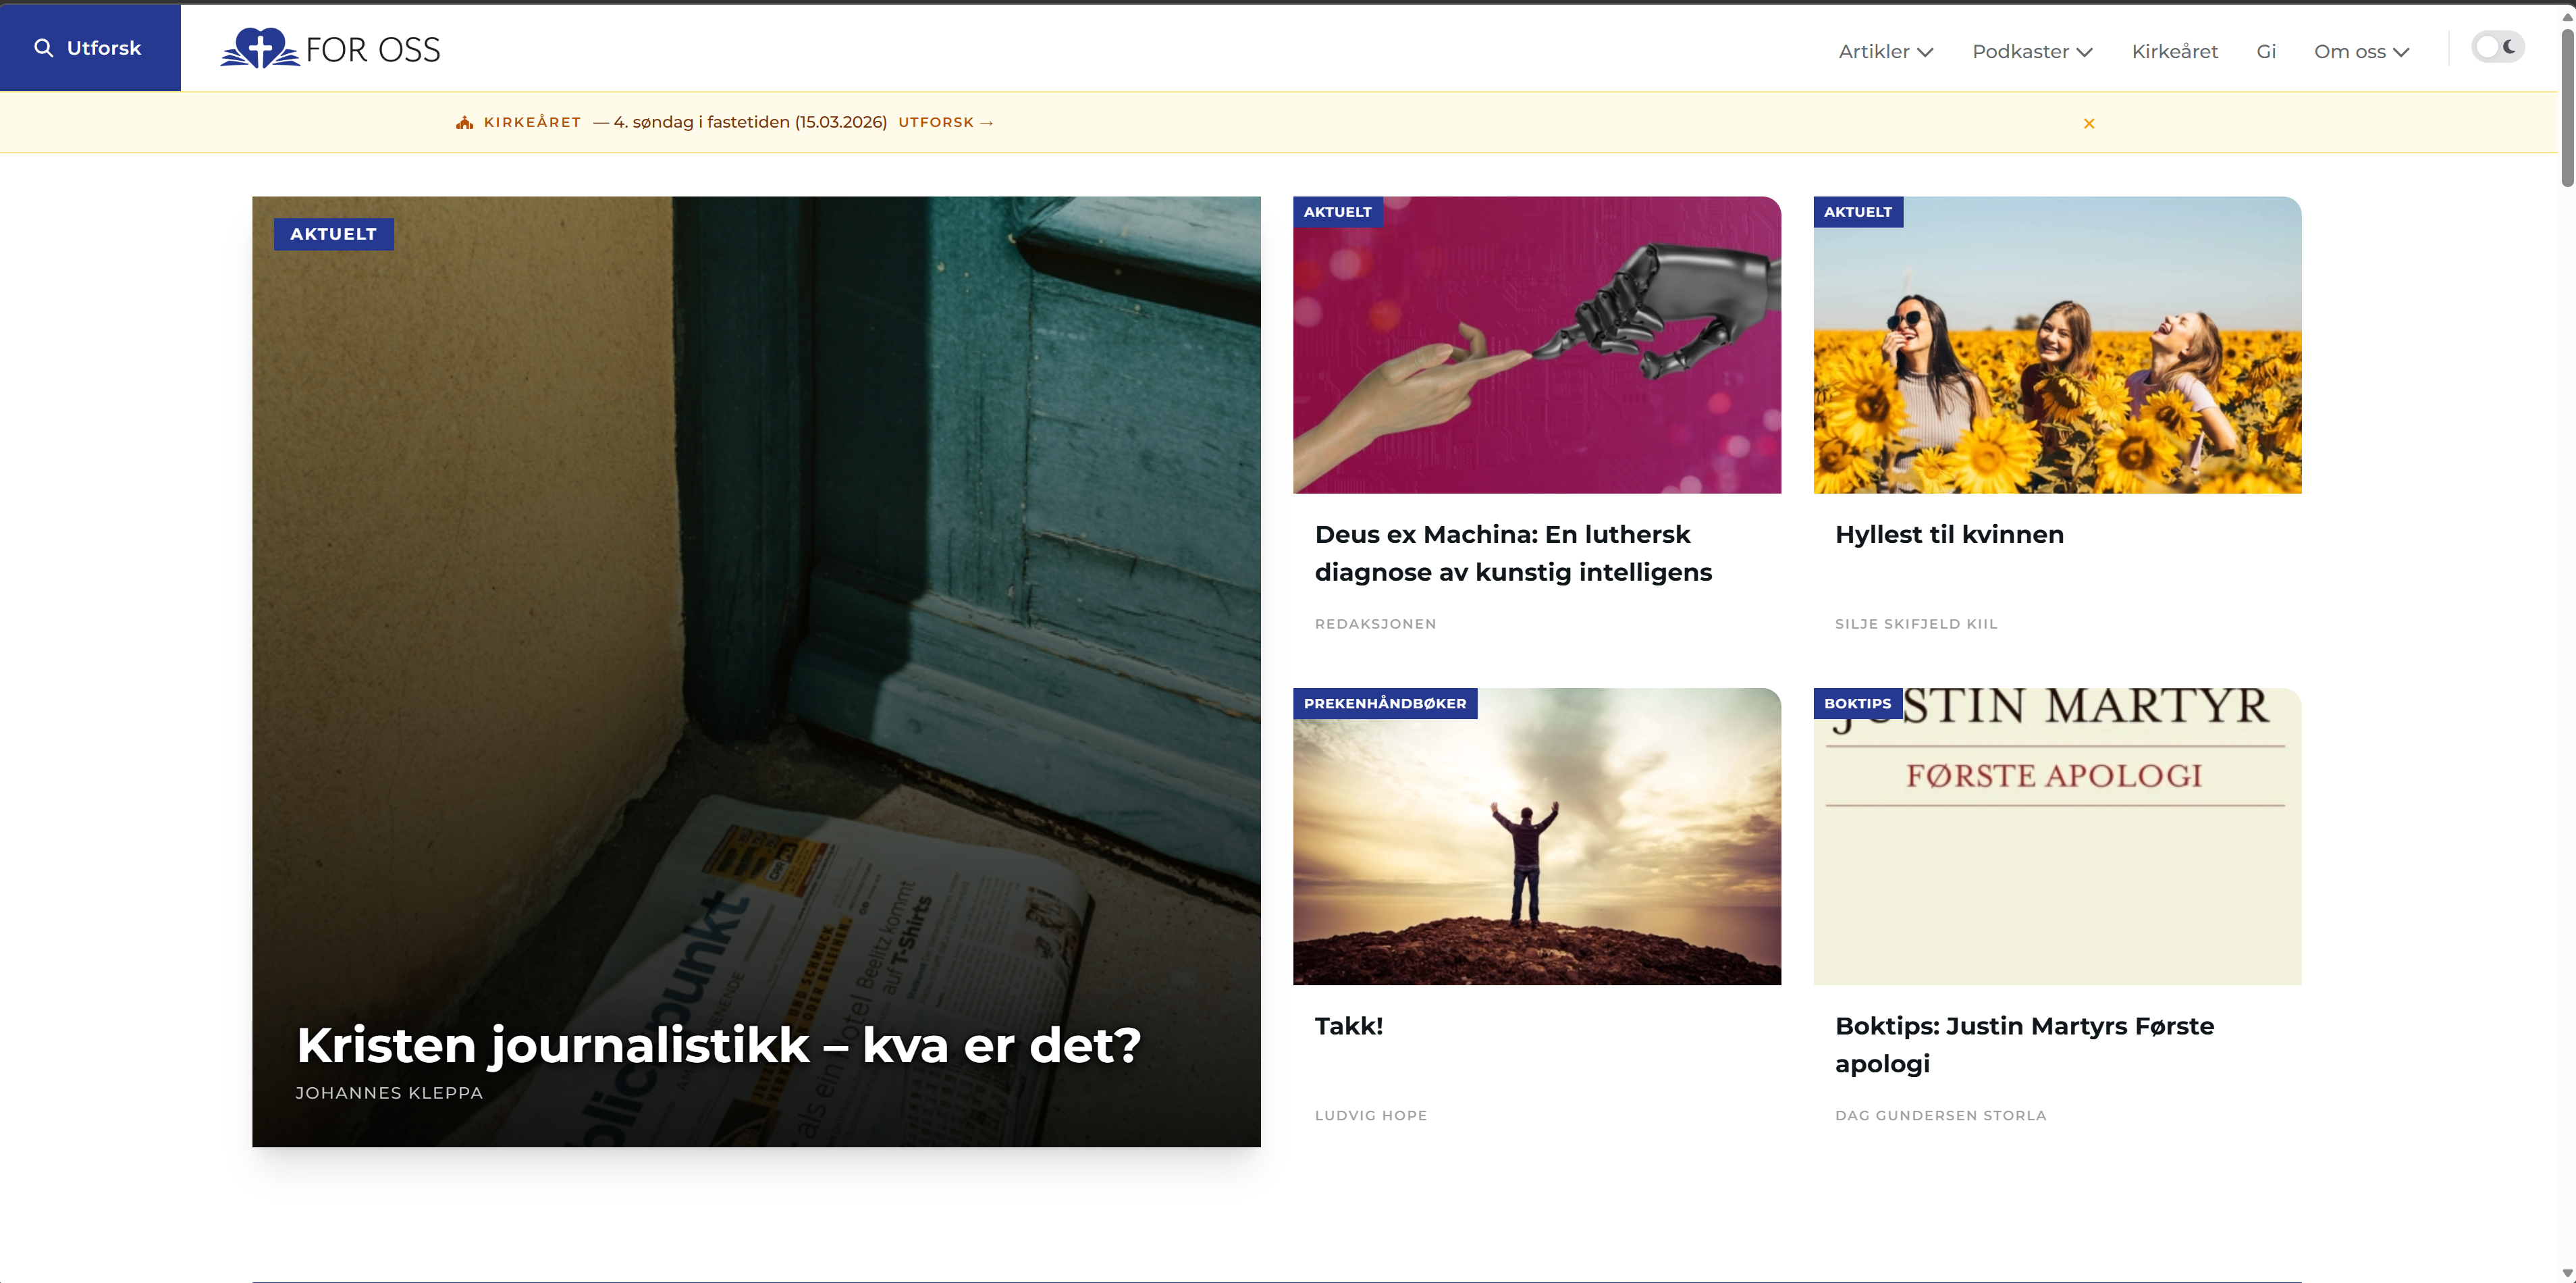This screenshot has height=1283, width=2576.
Task: Click the AKTUELT tag on large feature image
Action: [x=333, y=234]
